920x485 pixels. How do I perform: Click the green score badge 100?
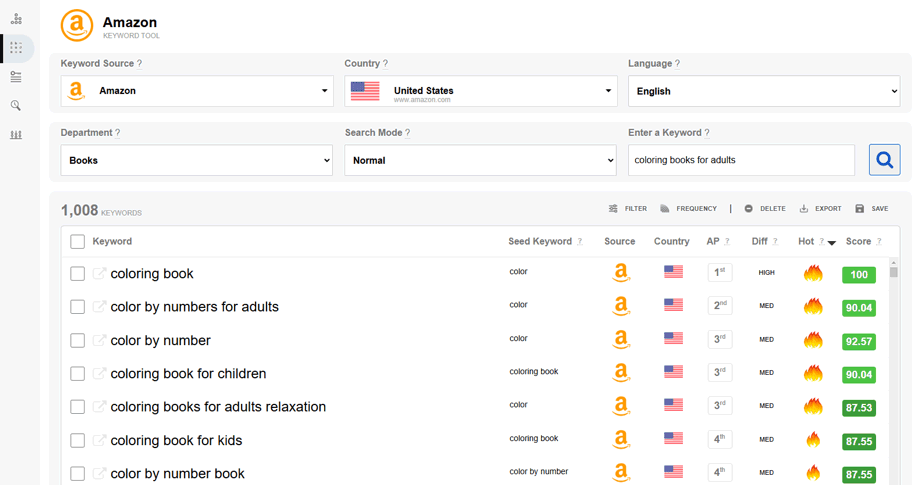pos(859,274)
